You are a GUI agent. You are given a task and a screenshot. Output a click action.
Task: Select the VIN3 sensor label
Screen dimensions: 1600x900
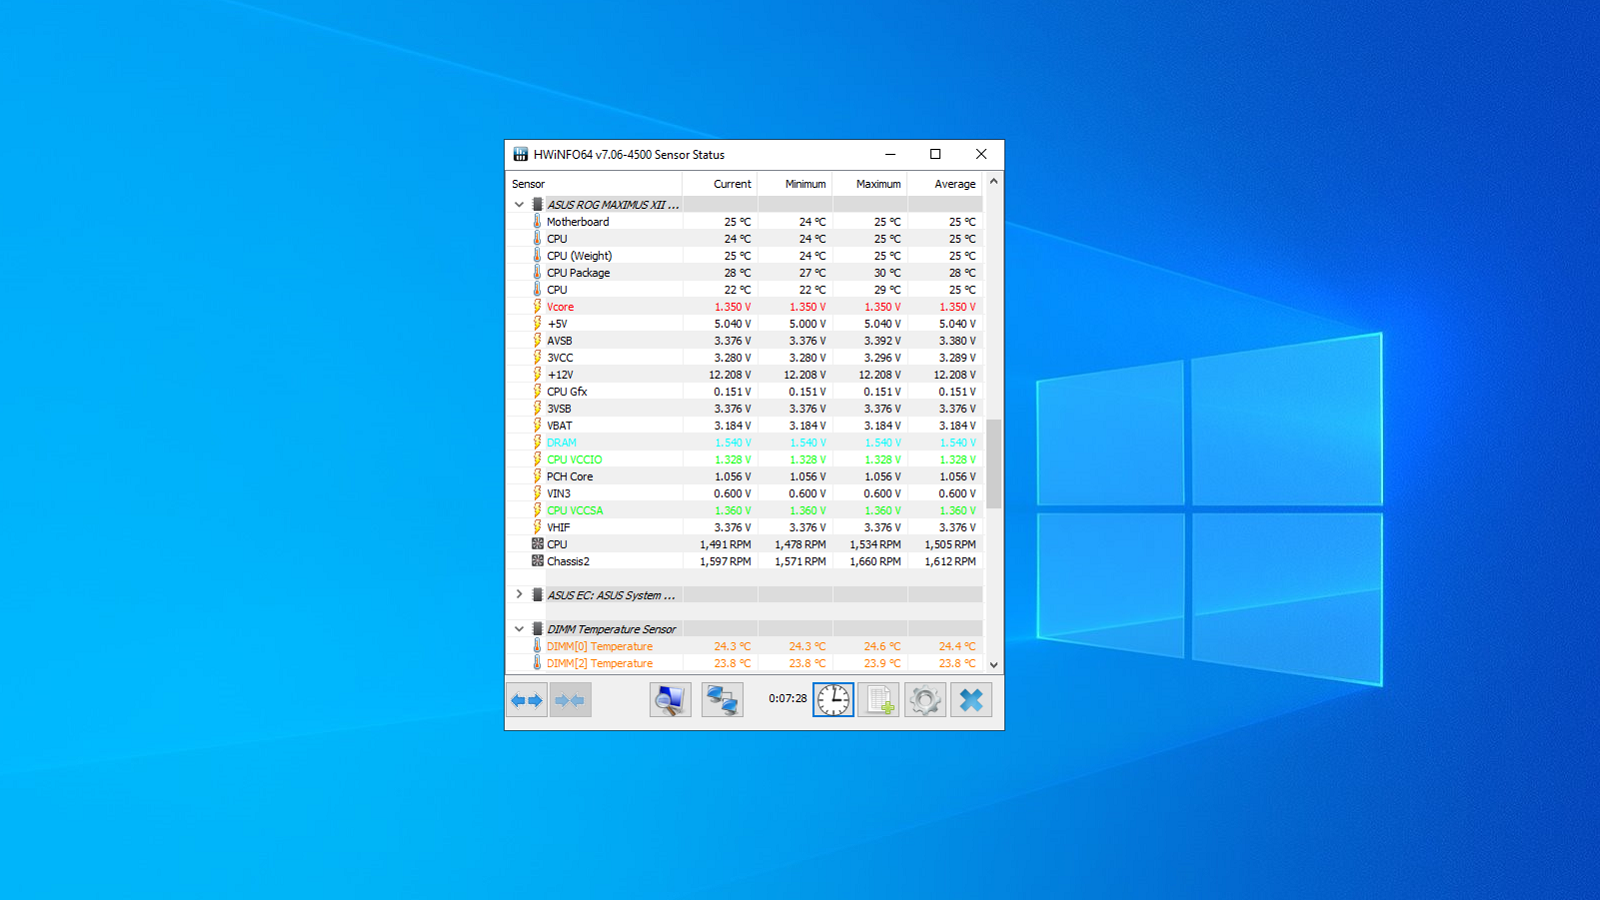[x=558, y=494]
